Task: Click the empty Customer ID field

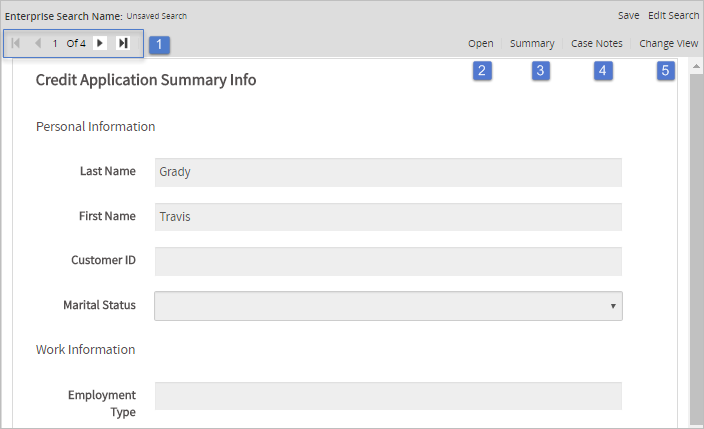Action: click(x=388, y=261)
